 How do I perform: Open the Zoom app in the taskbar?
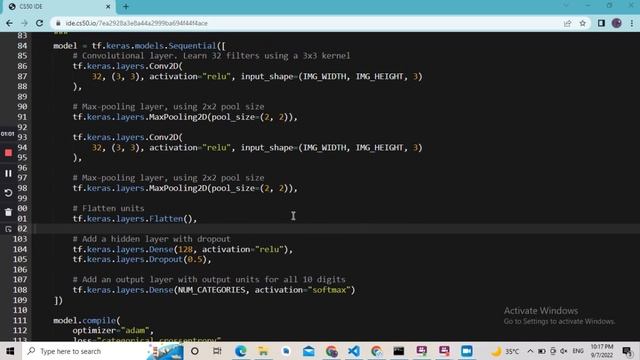pos(467,351)
